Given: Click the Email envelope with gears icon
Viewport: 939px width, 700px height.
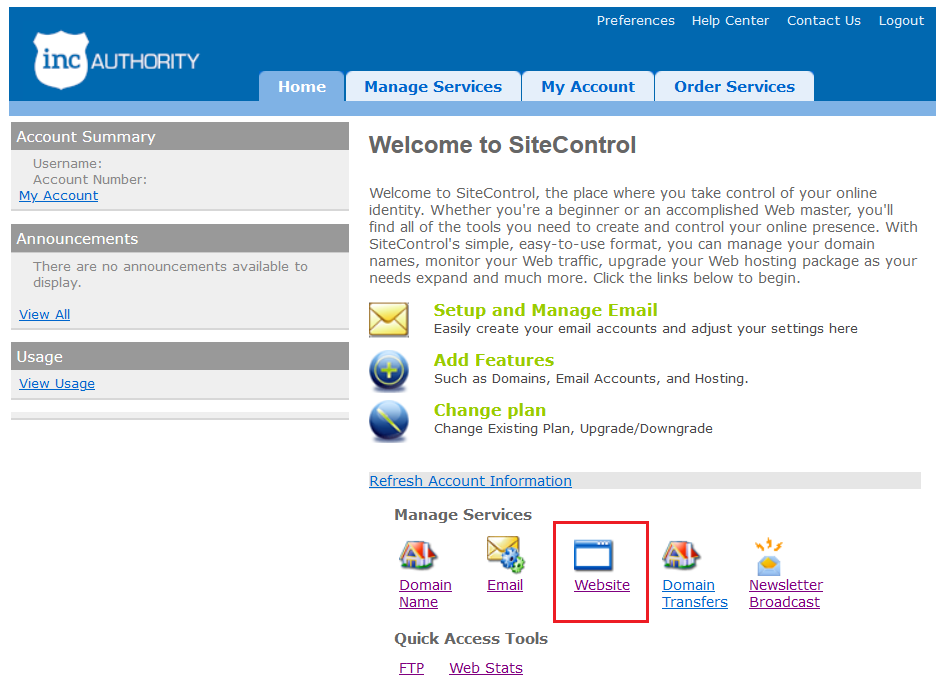Looking at the screenshot, I should coord(506,554).
